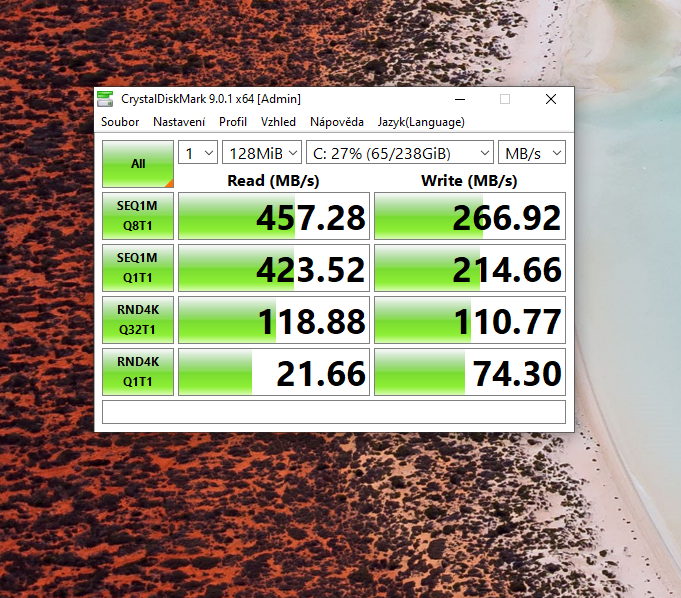Click the 214.66 write result
This screenshot has height=598, width=681.
[470, 268]
